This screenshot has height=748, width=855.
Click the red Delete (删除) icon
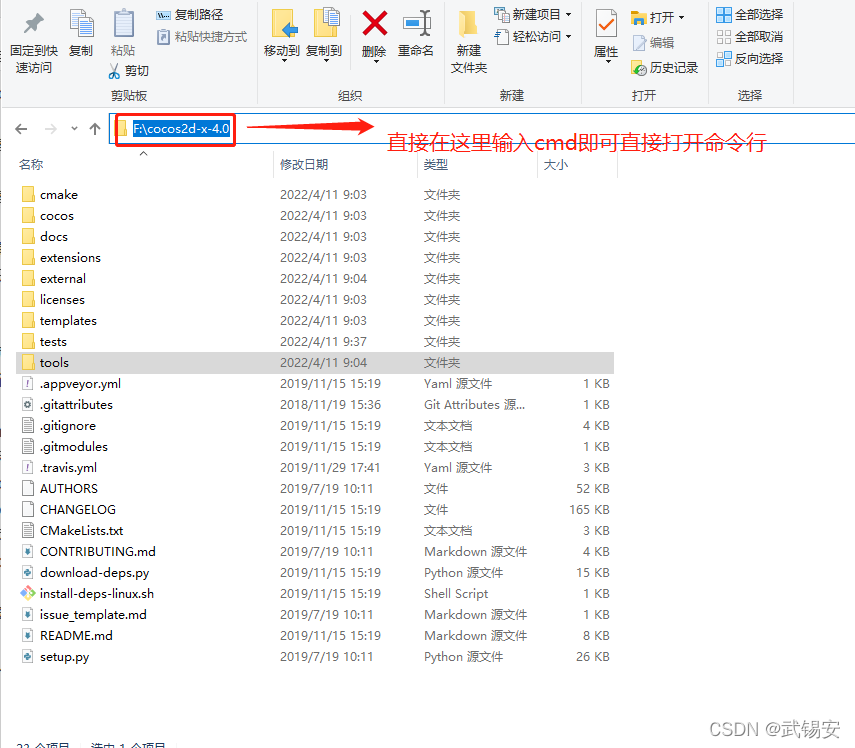tap(375, 24)
